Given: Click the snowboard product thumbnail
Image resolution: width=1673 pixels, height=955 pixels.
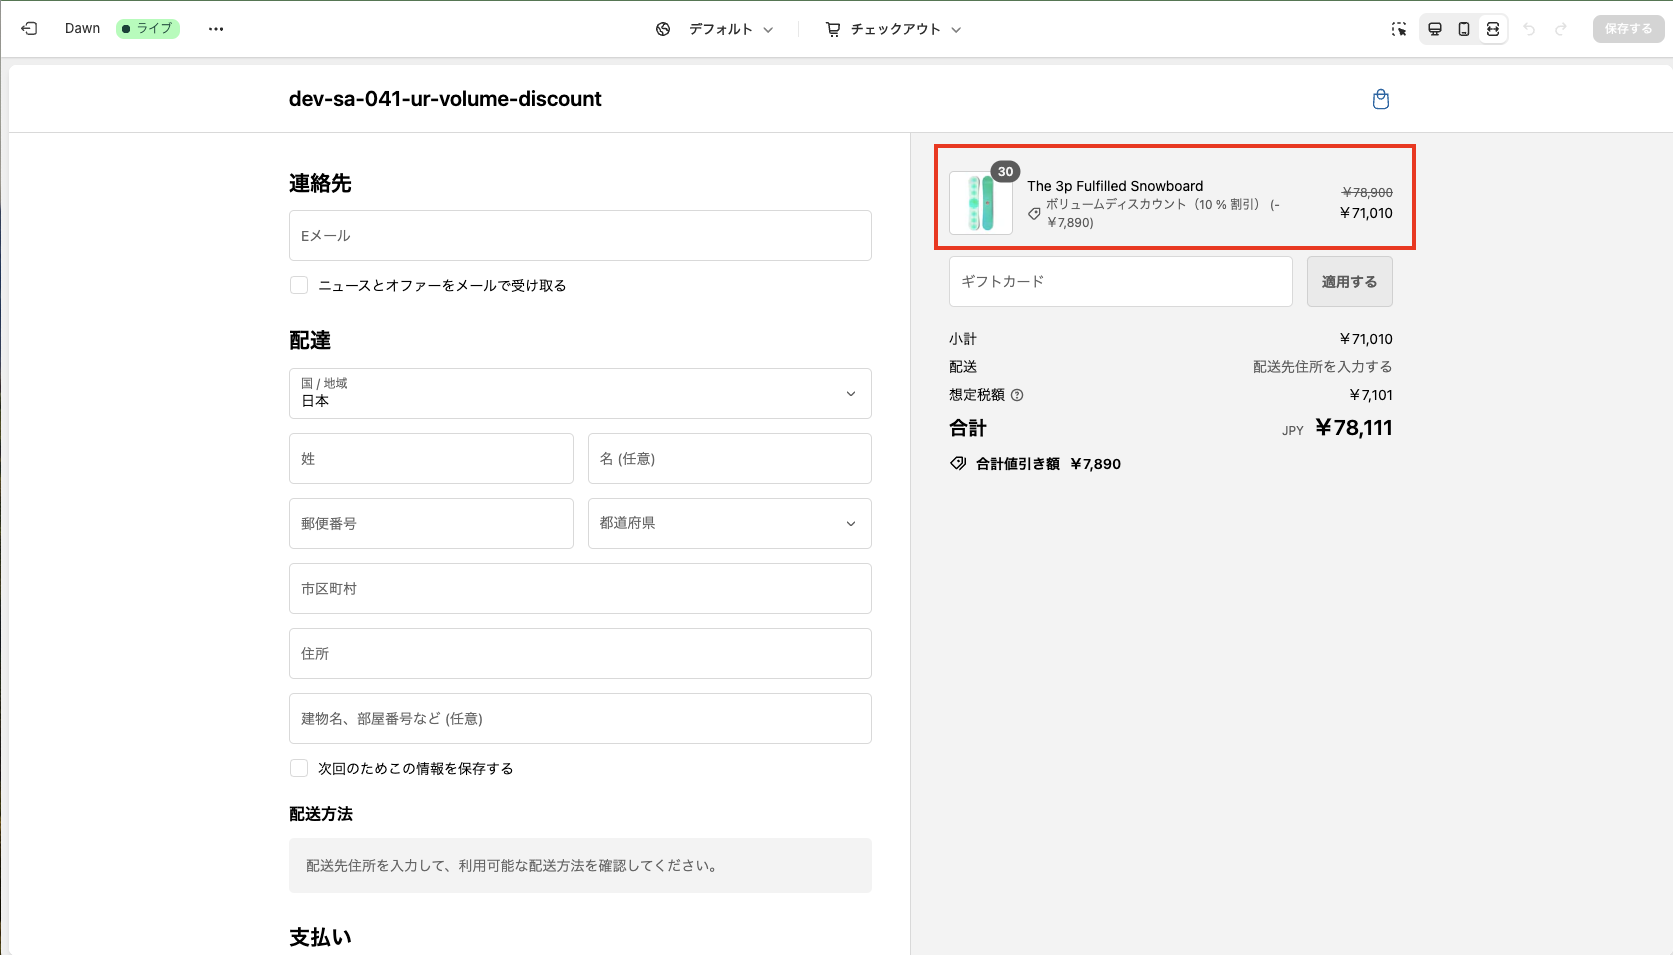Looking at the screenshot, I should coord(979,202).
